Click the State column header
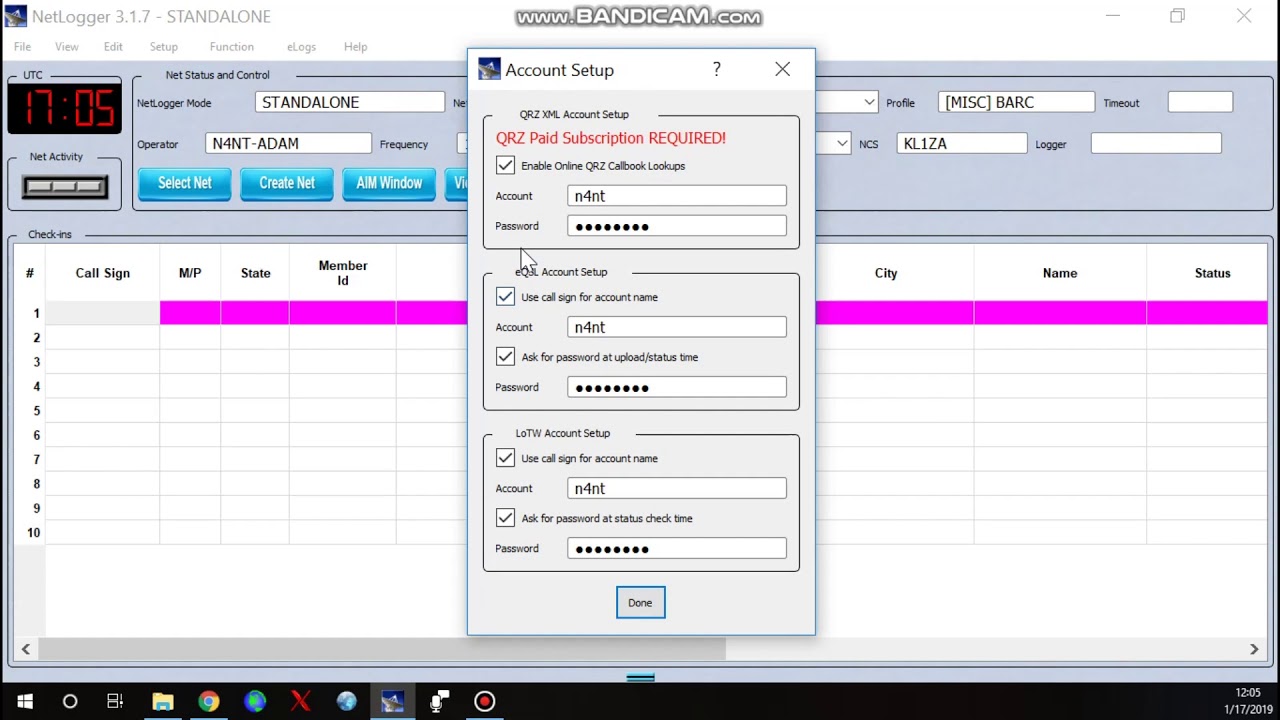This screenshot has height=720, width=1280. (x=255, y=273)
